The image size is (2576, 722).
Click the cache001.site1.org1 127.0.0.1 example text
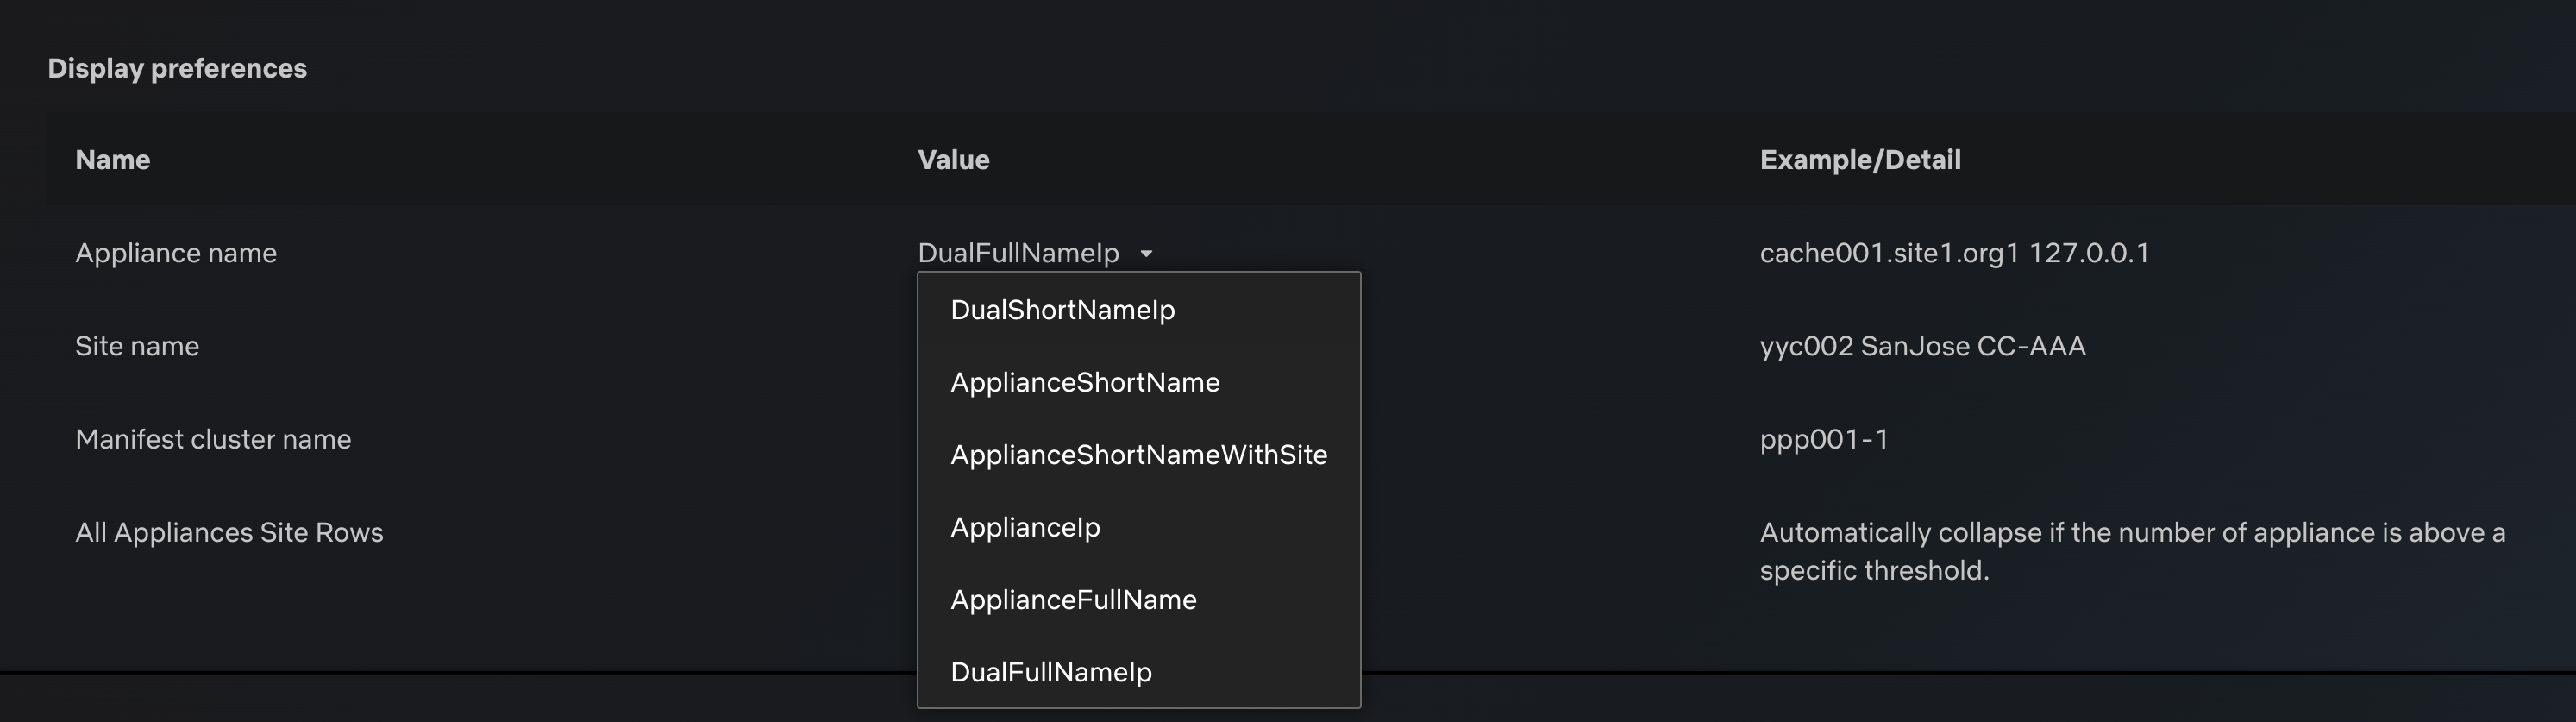pos(1953,253)
